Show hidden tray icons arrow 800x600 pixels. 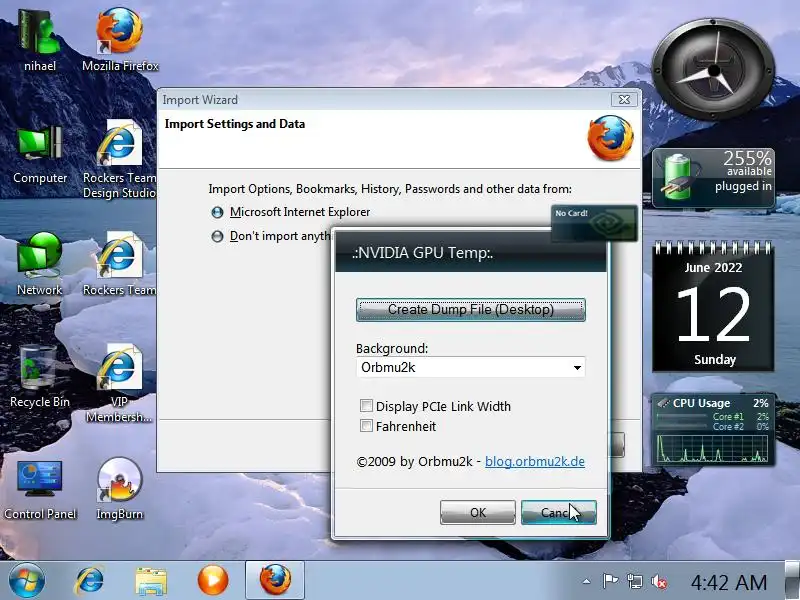click(587, 581)
